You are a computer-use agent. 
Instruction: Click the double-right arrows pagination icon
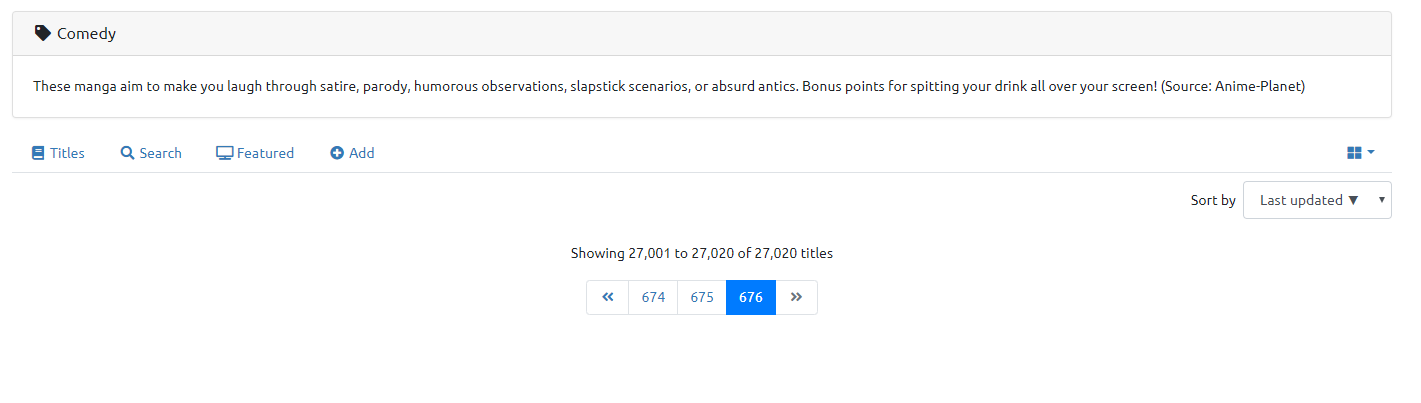click(796, 297)
